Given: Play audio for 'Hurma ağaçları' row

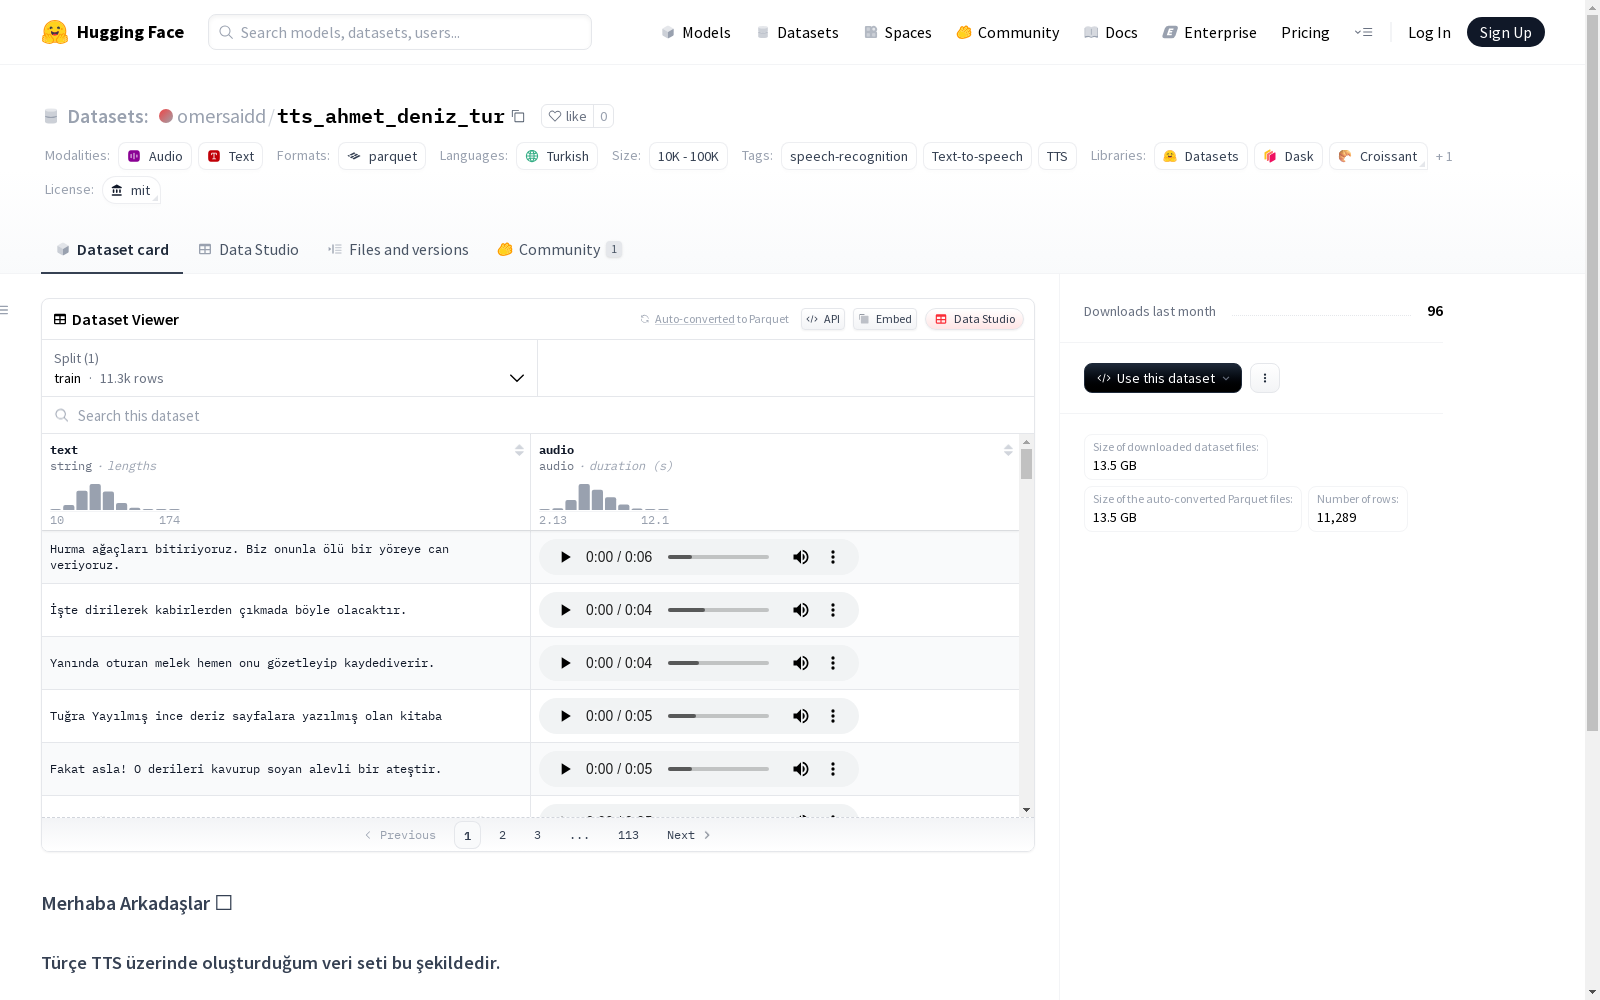Looking at the screenshot, I should coord(565,557).
